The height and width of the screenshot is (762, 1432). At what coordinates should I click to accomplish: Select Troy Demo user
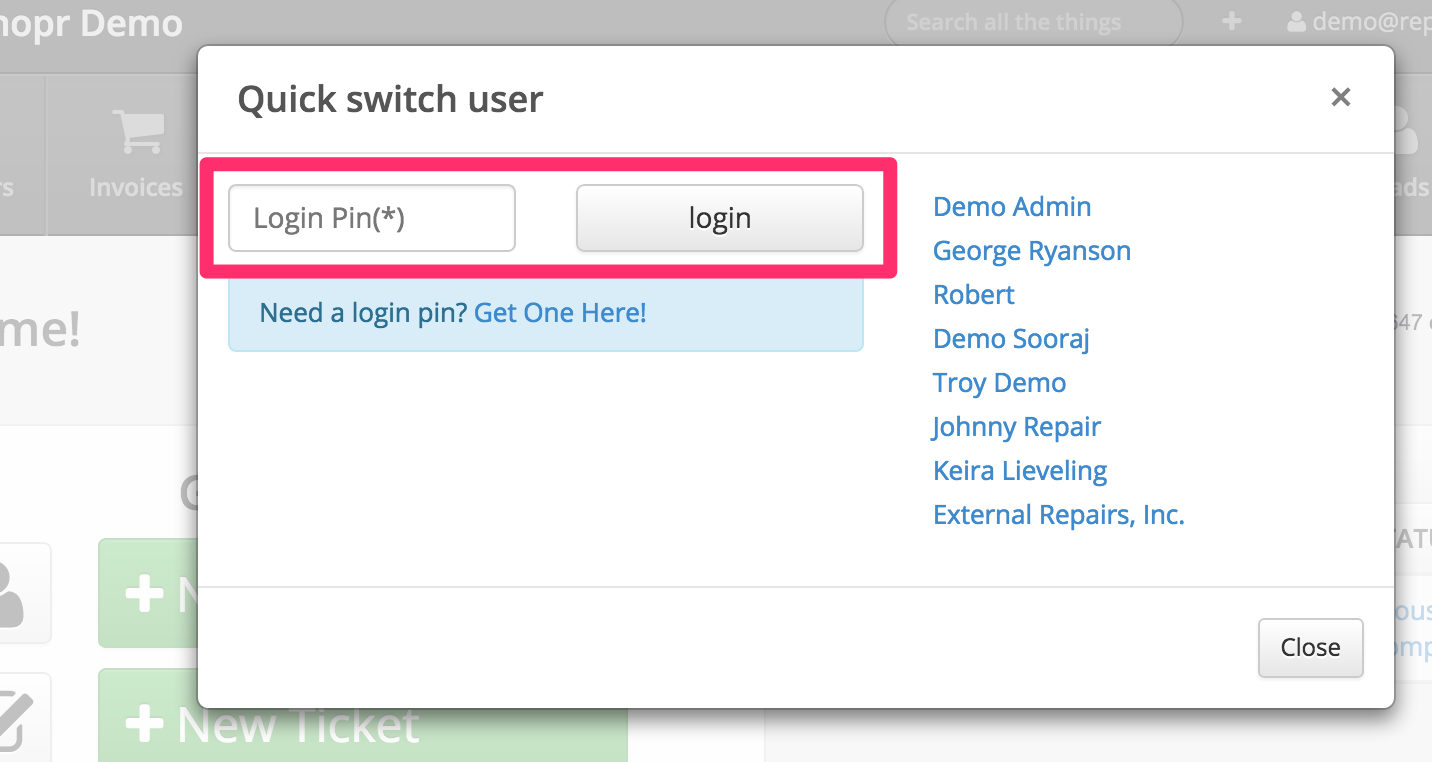click(999, 383)
